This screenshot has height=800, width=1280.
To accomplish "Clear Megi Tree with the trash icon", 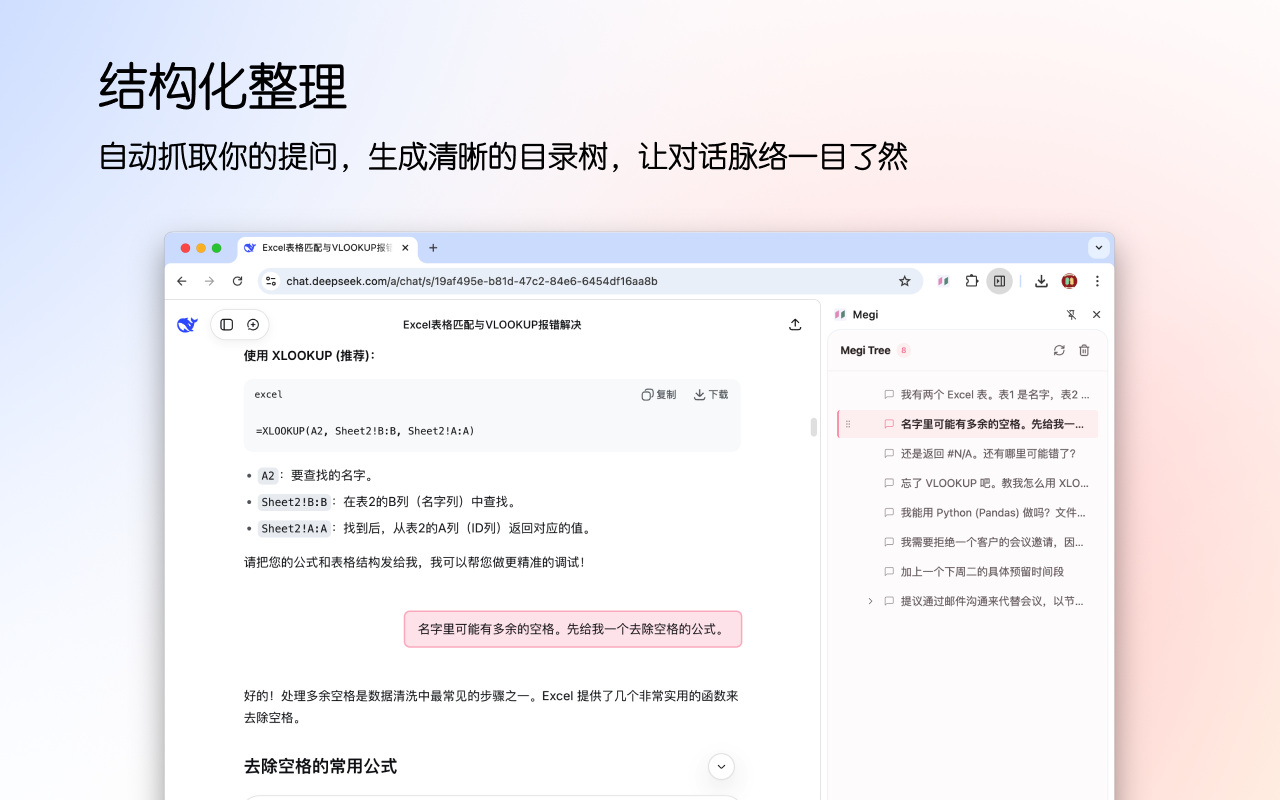I will [x=1083, y=350].
